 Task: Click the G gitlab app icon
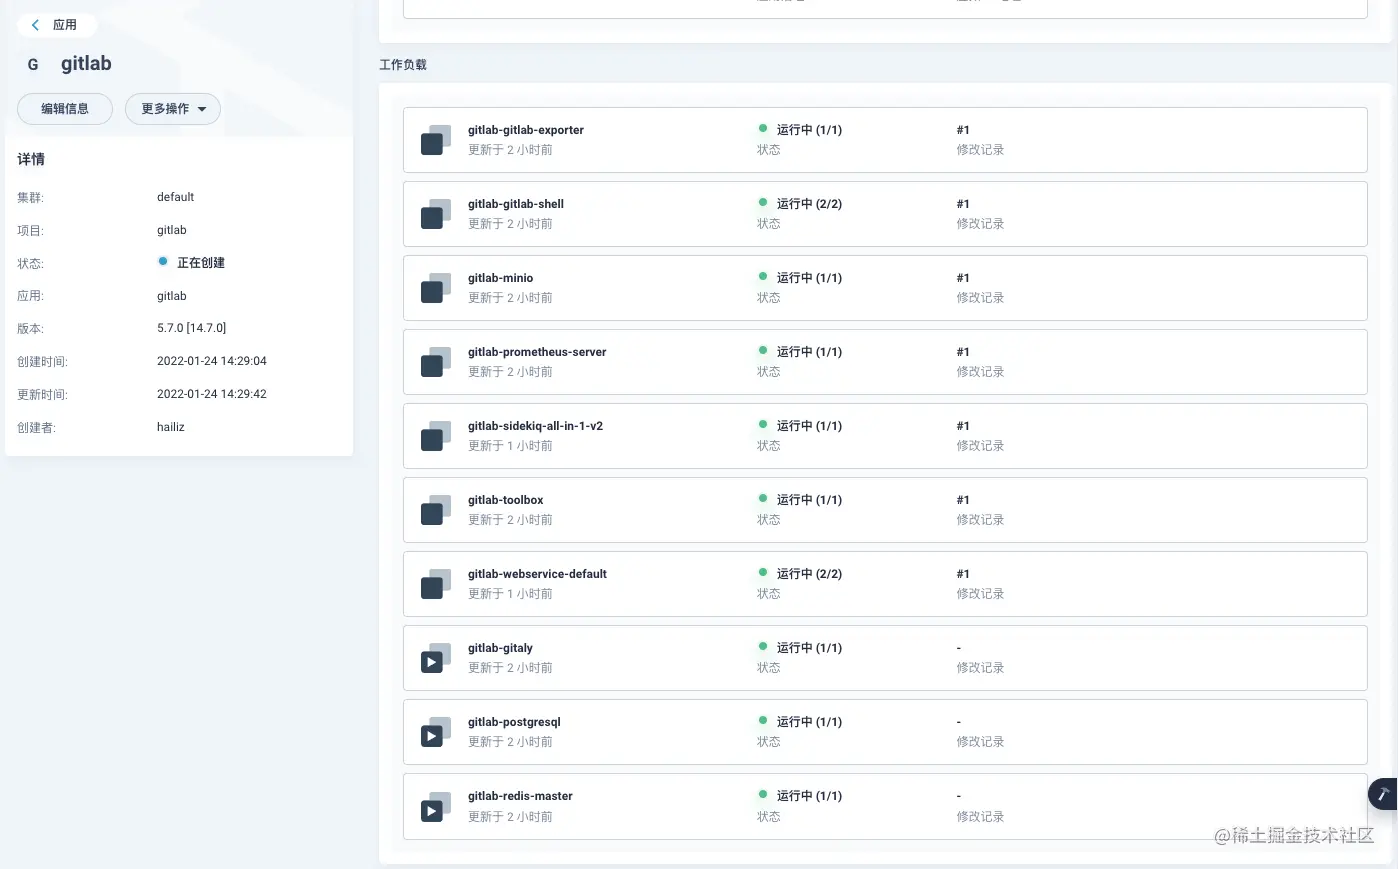point(33,64)
